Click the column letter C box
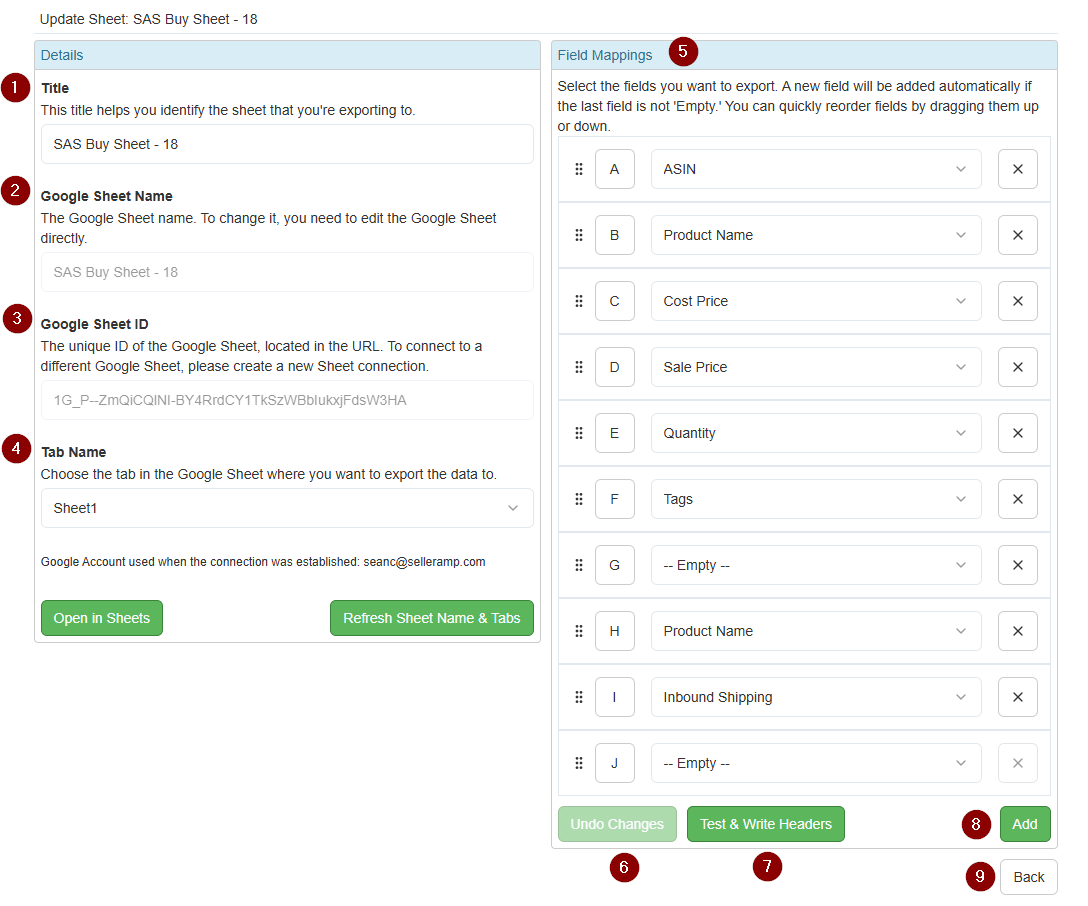The height and width of the screenshot is (906, 1088). click(x=615, y=301)
